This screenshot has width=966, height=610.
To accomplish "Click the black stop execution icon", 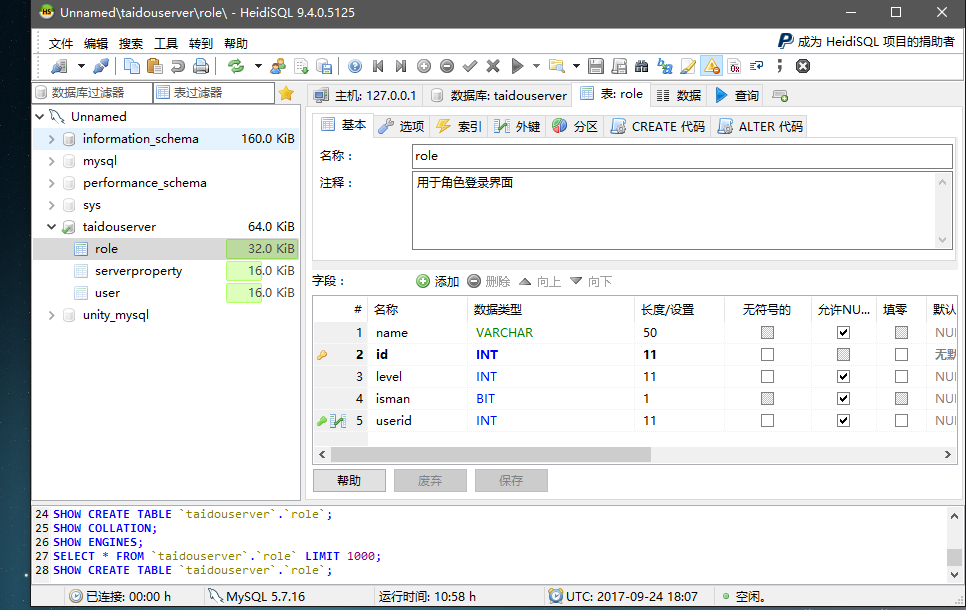I will (x=803, y=66).
